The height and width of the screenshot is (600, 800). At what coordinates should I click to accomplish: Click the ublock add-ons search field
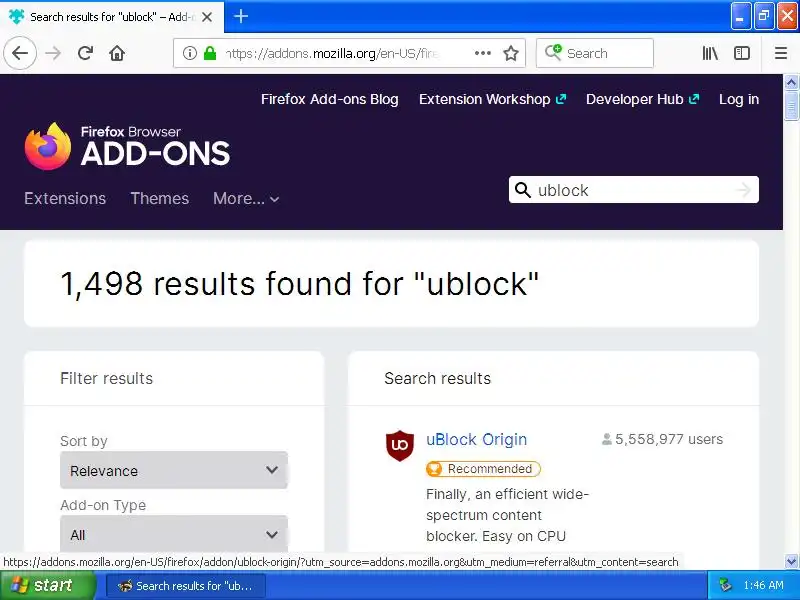[x=633, y=190]
